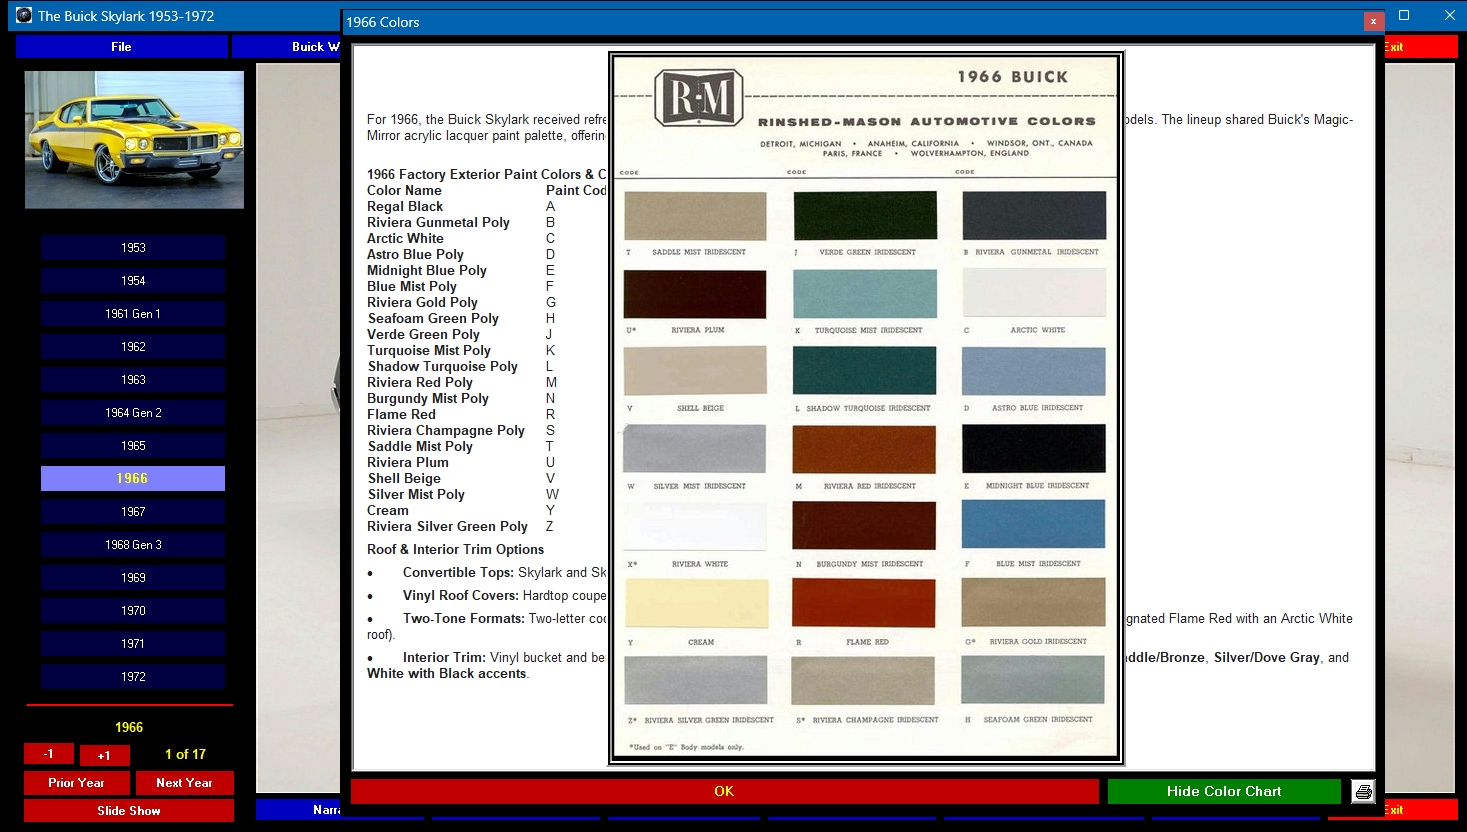Click the Astro Blue Iridescent color chip
Viewport: 1467px width, 832px height.
click(x=1034, y=372)
